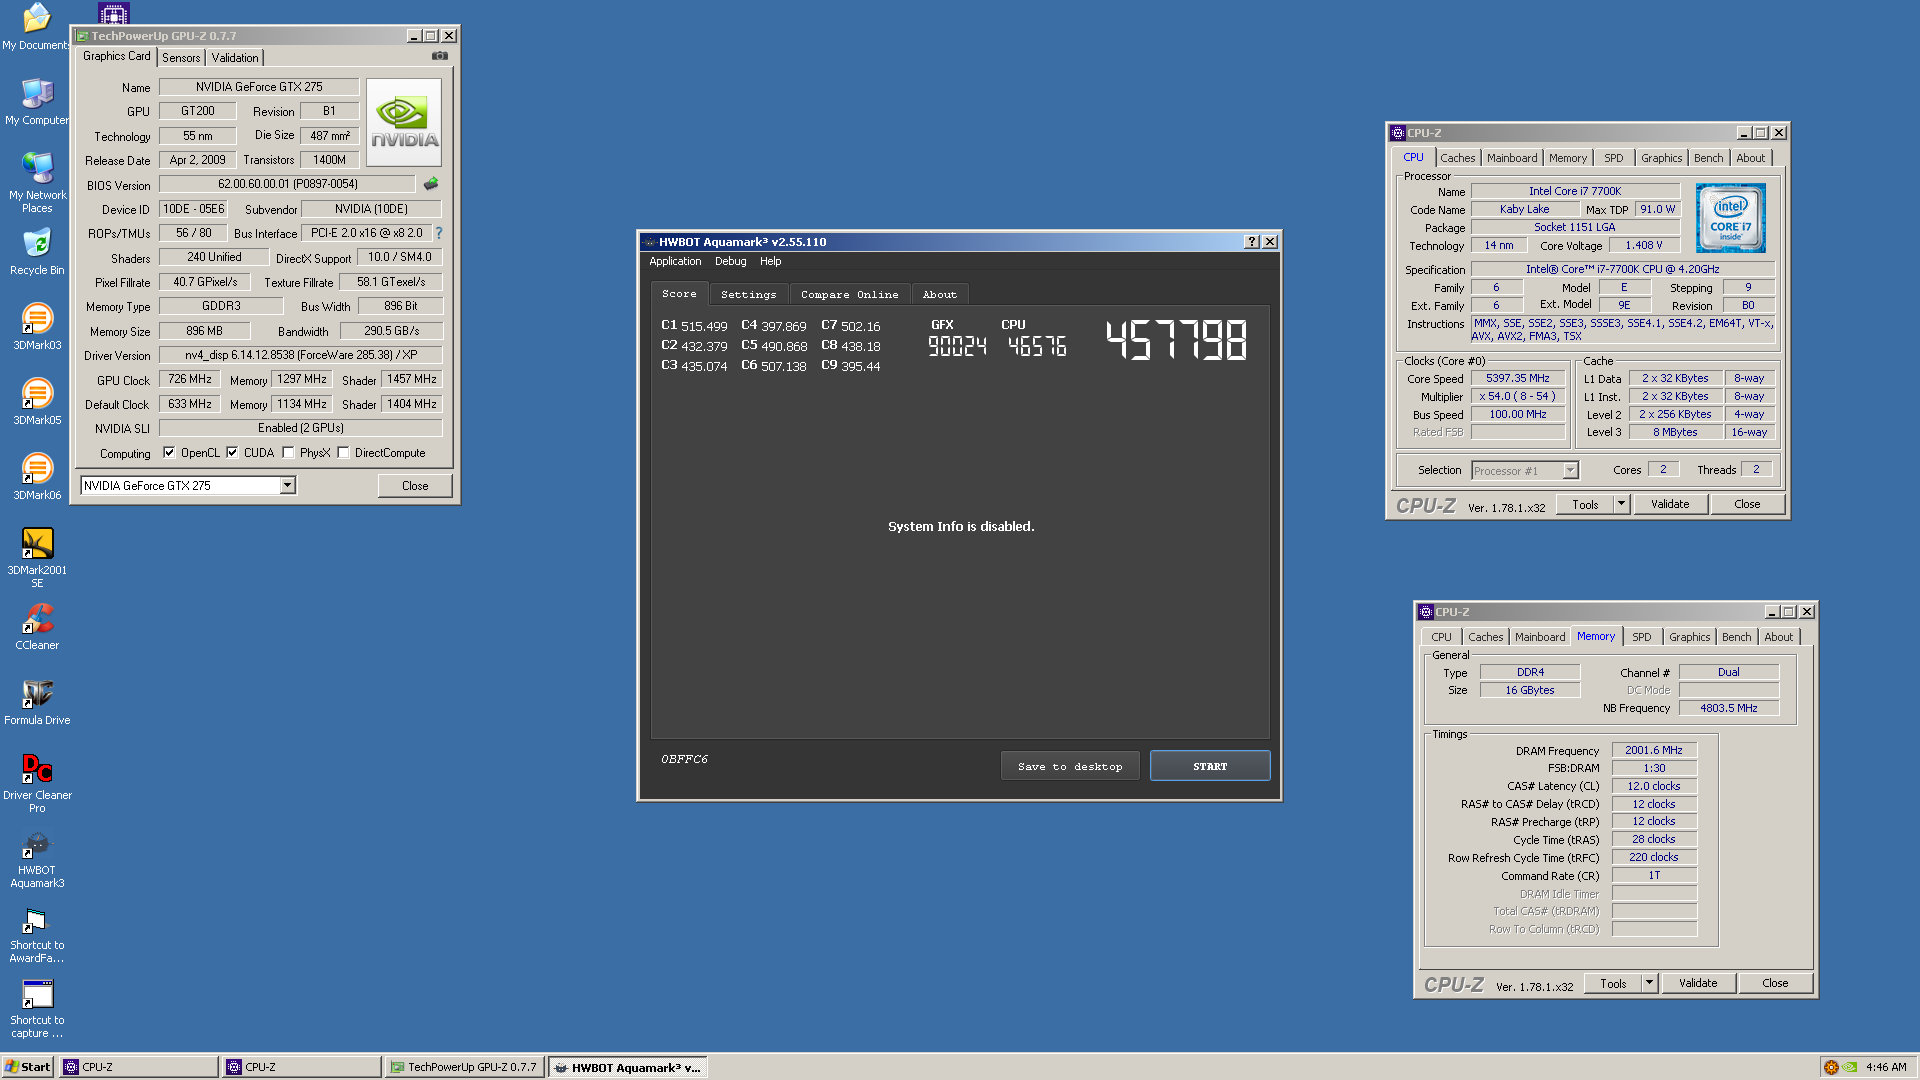This screenshot has height=1080, width=1920.
Task: Open the My Computer desktop icon
Action: click(37, 101)
